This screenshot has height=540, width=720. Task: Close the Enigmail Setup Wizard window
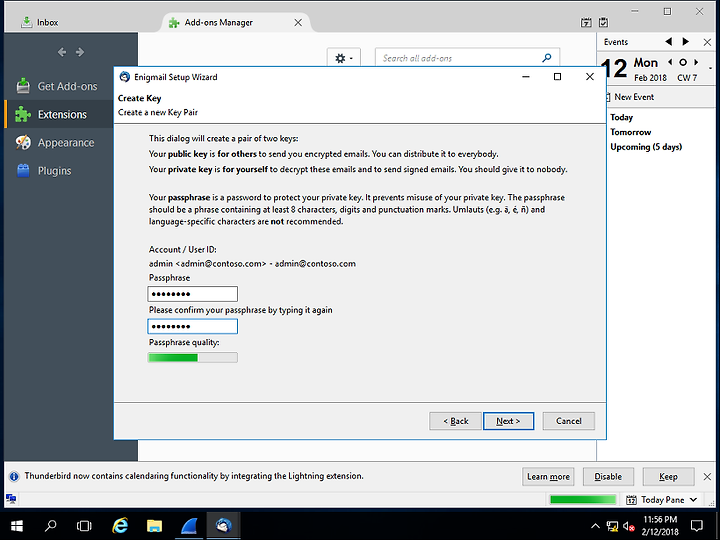[x=590, y=77]
